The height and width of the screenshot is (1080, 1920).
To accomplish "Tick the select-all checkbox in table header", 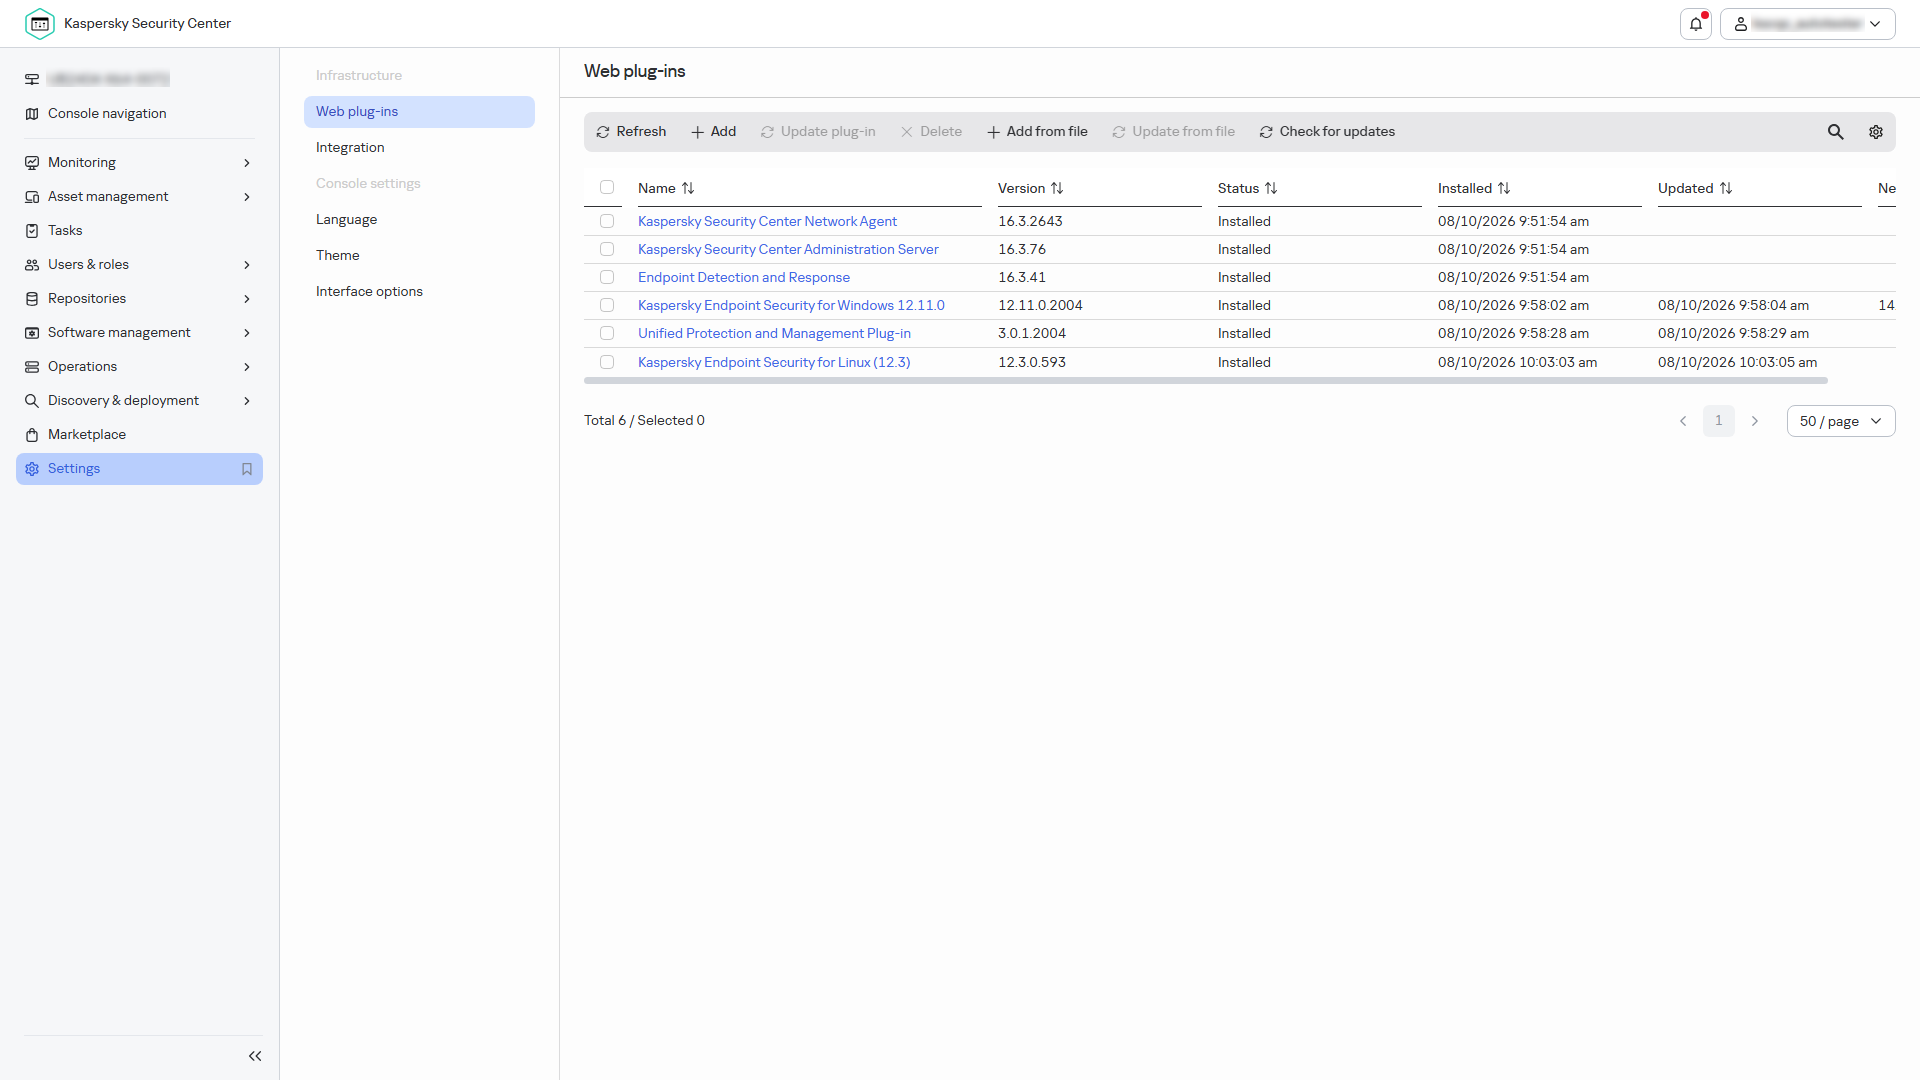I will pos(607,188).
